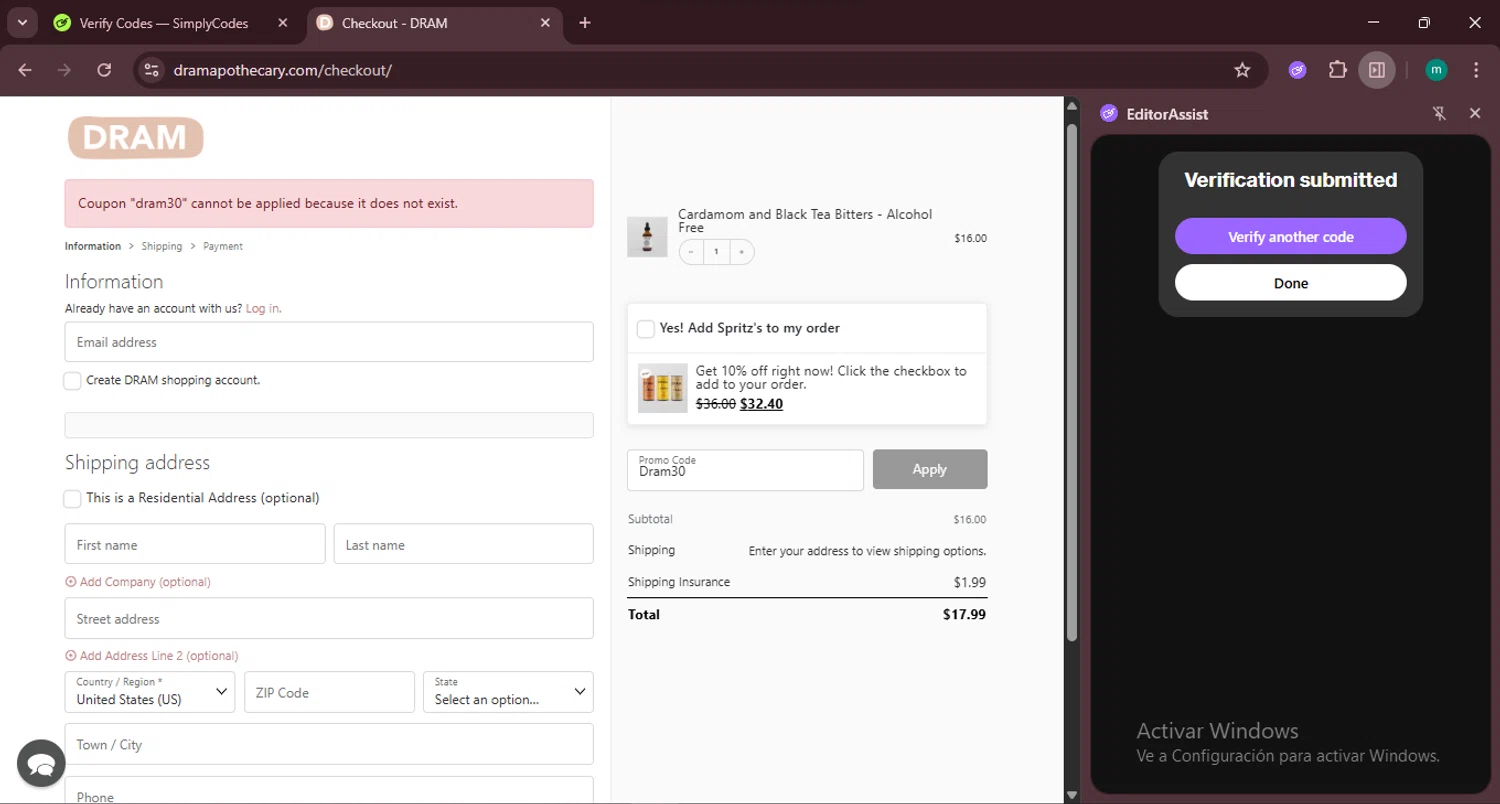Click the EditorAssist logo icon
The width and height of the screenshot is (1500, 804).
coord(1108,114)
